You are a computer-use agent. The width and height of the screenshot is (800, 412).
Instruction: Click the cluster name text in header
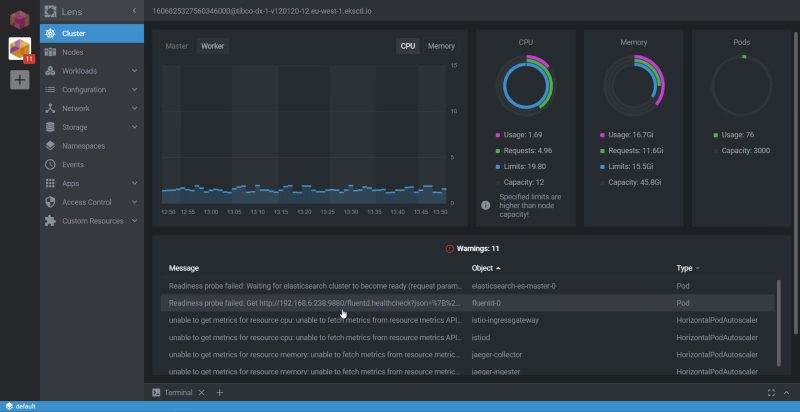262,11
